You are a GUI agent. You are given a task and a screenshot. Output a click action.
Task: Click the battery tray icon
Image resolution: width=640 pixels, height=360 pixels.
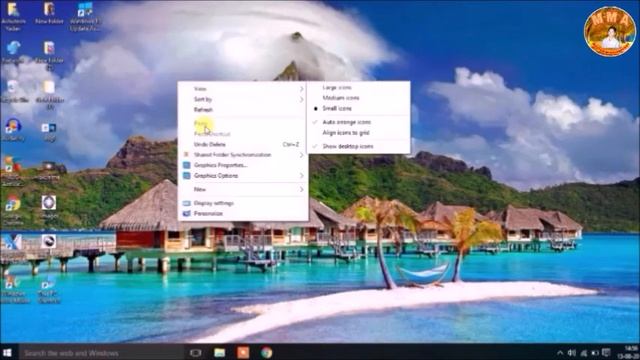pos(595,353)
